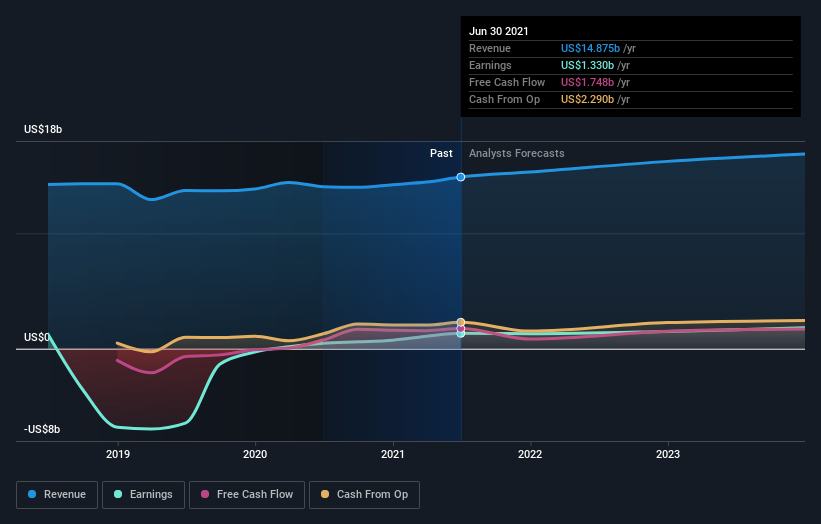Select the 2021 x-axis label
Screen dimensions: 821x524
[393, 454]
